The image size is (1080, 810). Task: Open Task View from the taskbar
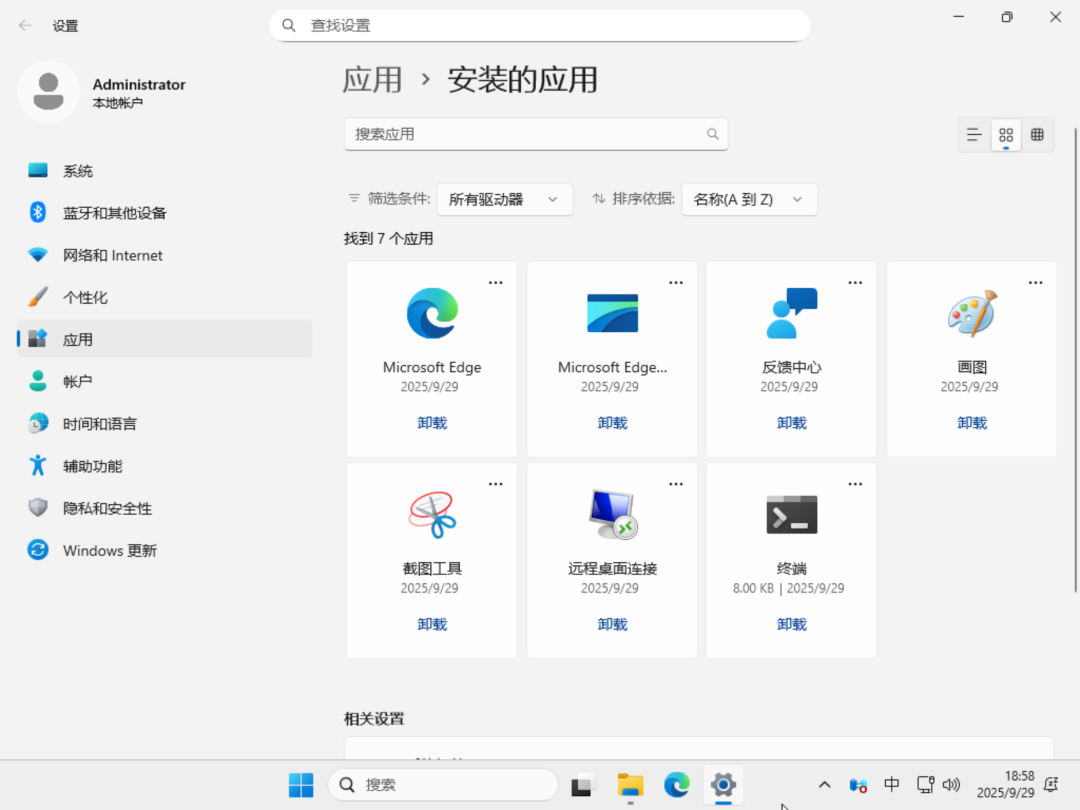tap(583, 785)
